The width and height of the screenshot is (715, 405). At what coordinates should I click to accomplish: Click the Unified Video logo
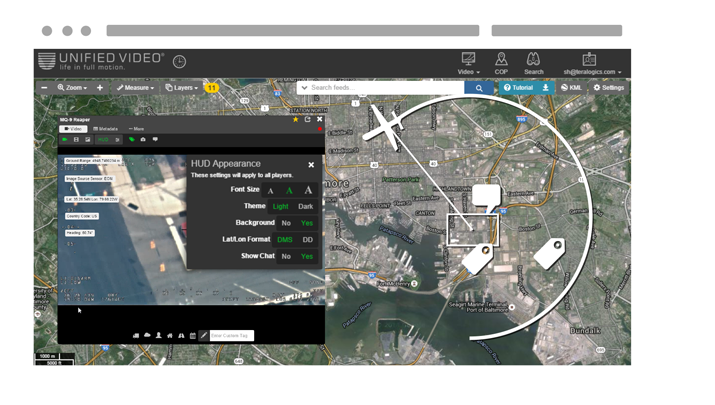[x=100, y=61]
